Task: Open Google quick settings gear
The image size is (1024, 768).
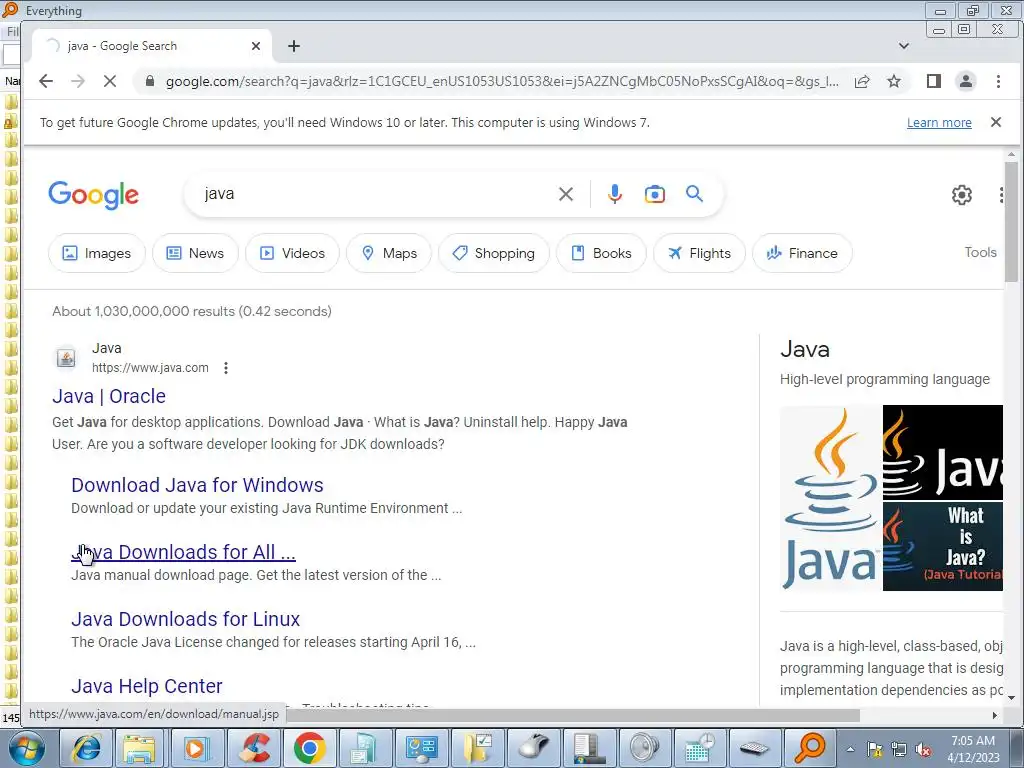Action: (x=961, y=195)
